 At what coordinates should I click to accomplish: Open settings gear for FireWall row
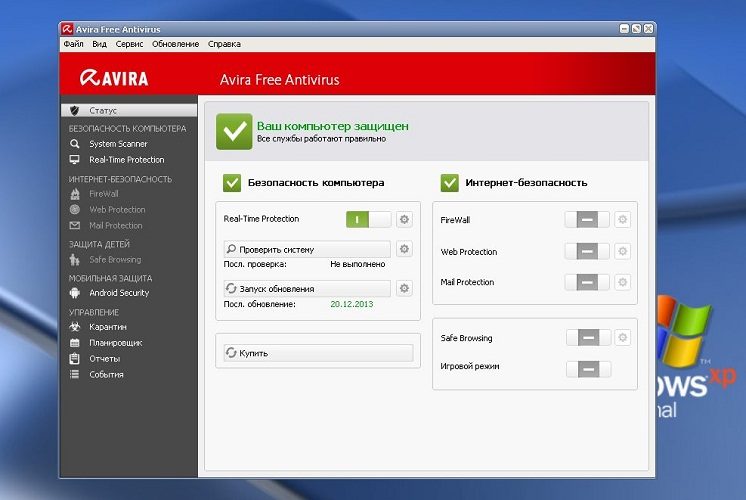pyautogui.click(x=622, y=219)
